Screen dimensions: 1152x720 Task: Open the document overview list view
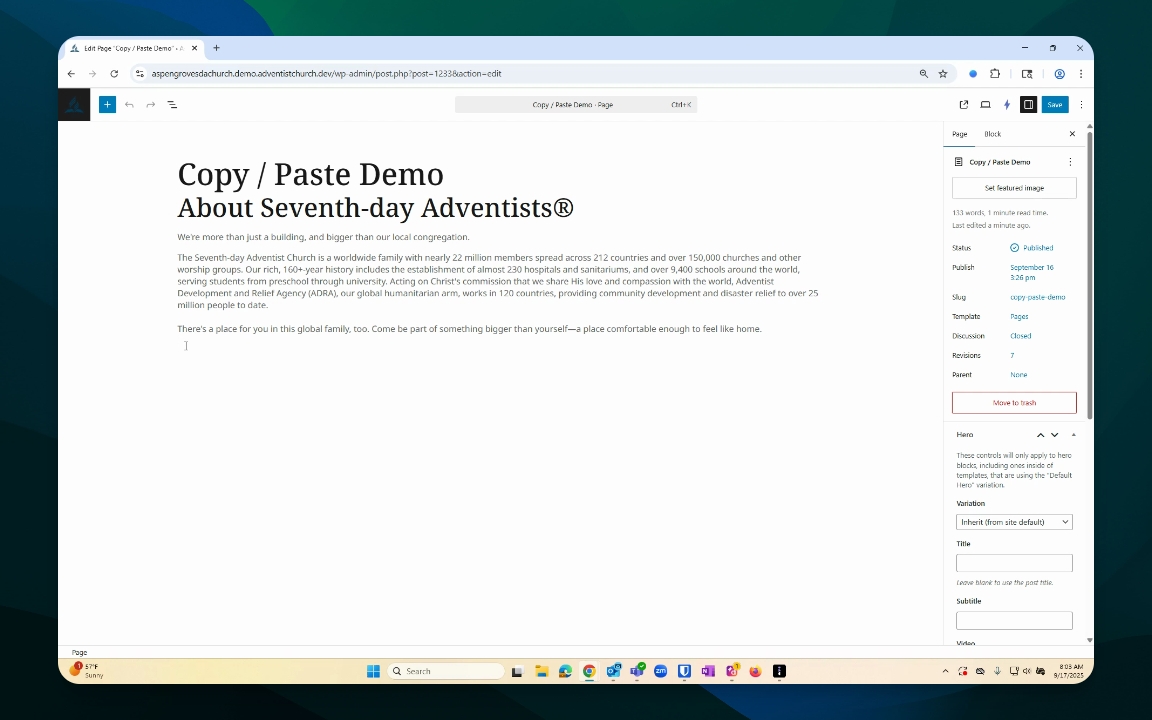pyautogui.click(x=172, y=104)
